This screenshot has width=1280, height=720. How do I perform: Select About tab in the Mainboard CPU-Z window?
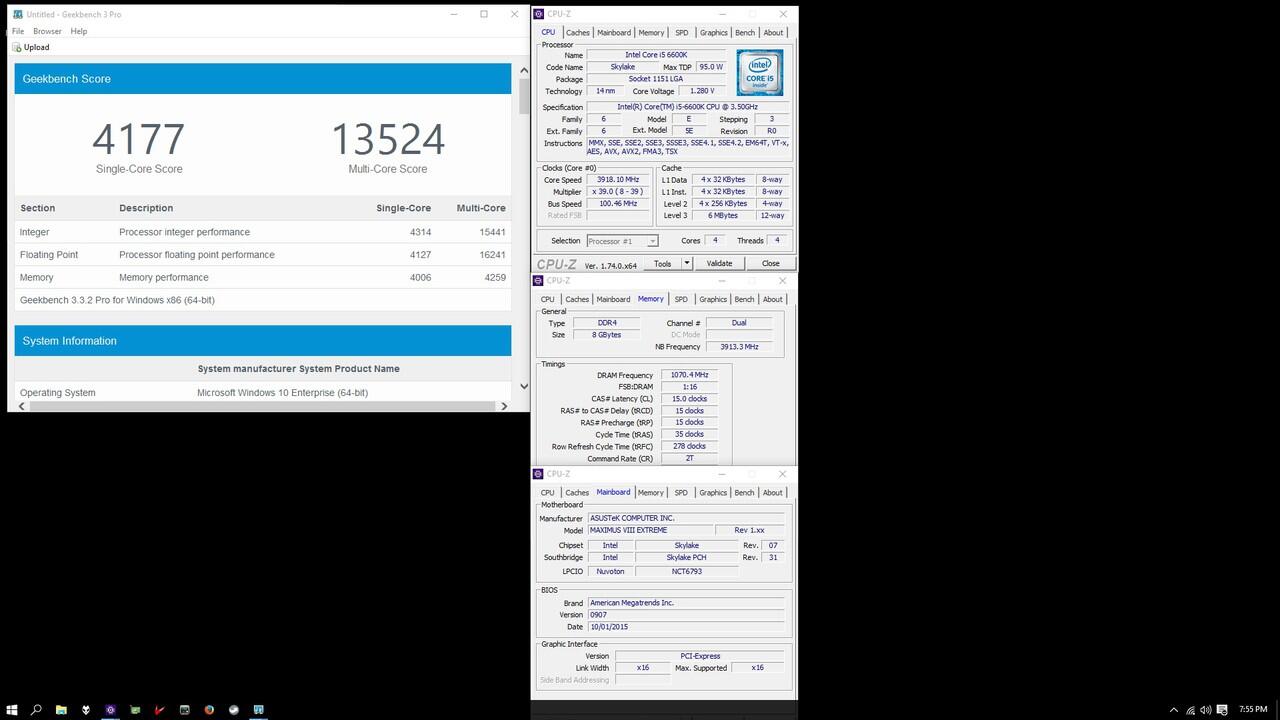click(x=773, y=492)
